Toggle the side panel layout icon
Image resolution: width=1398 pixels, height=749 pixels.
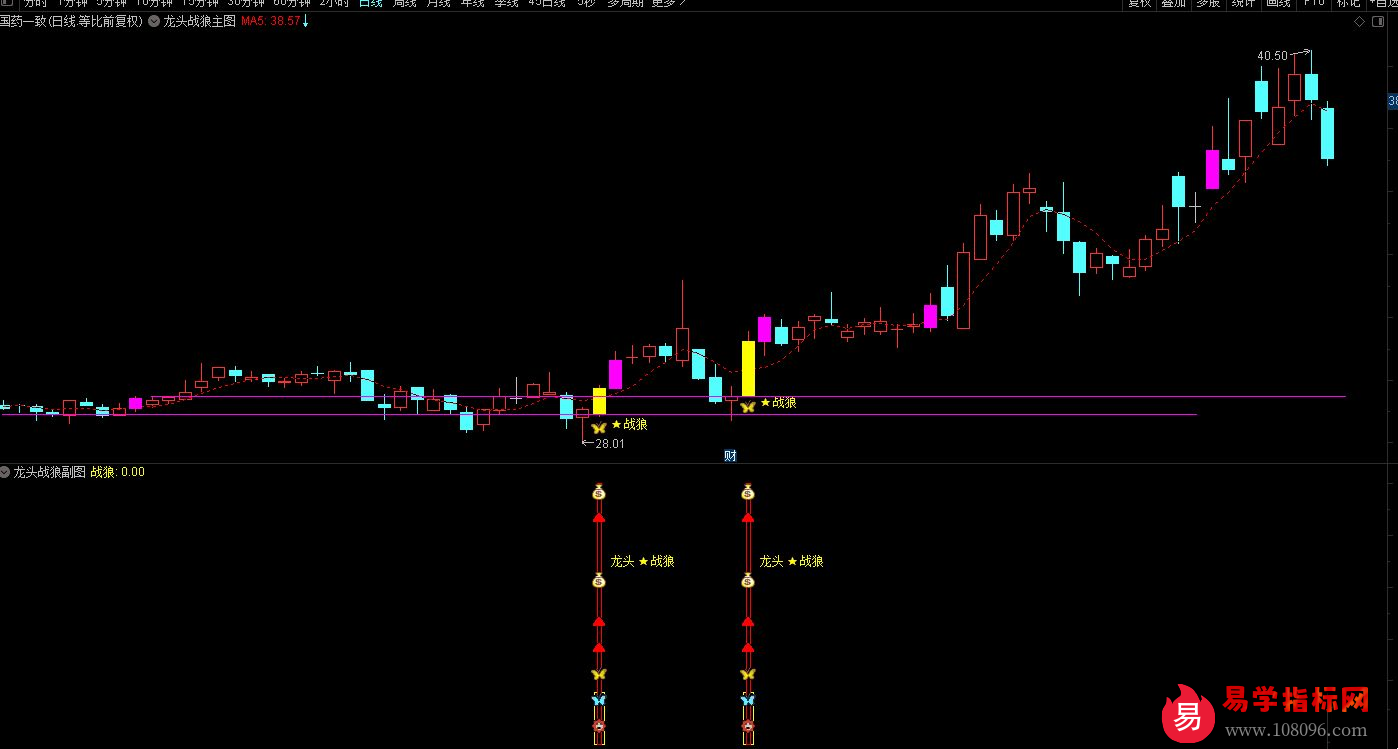(1378, 21)
